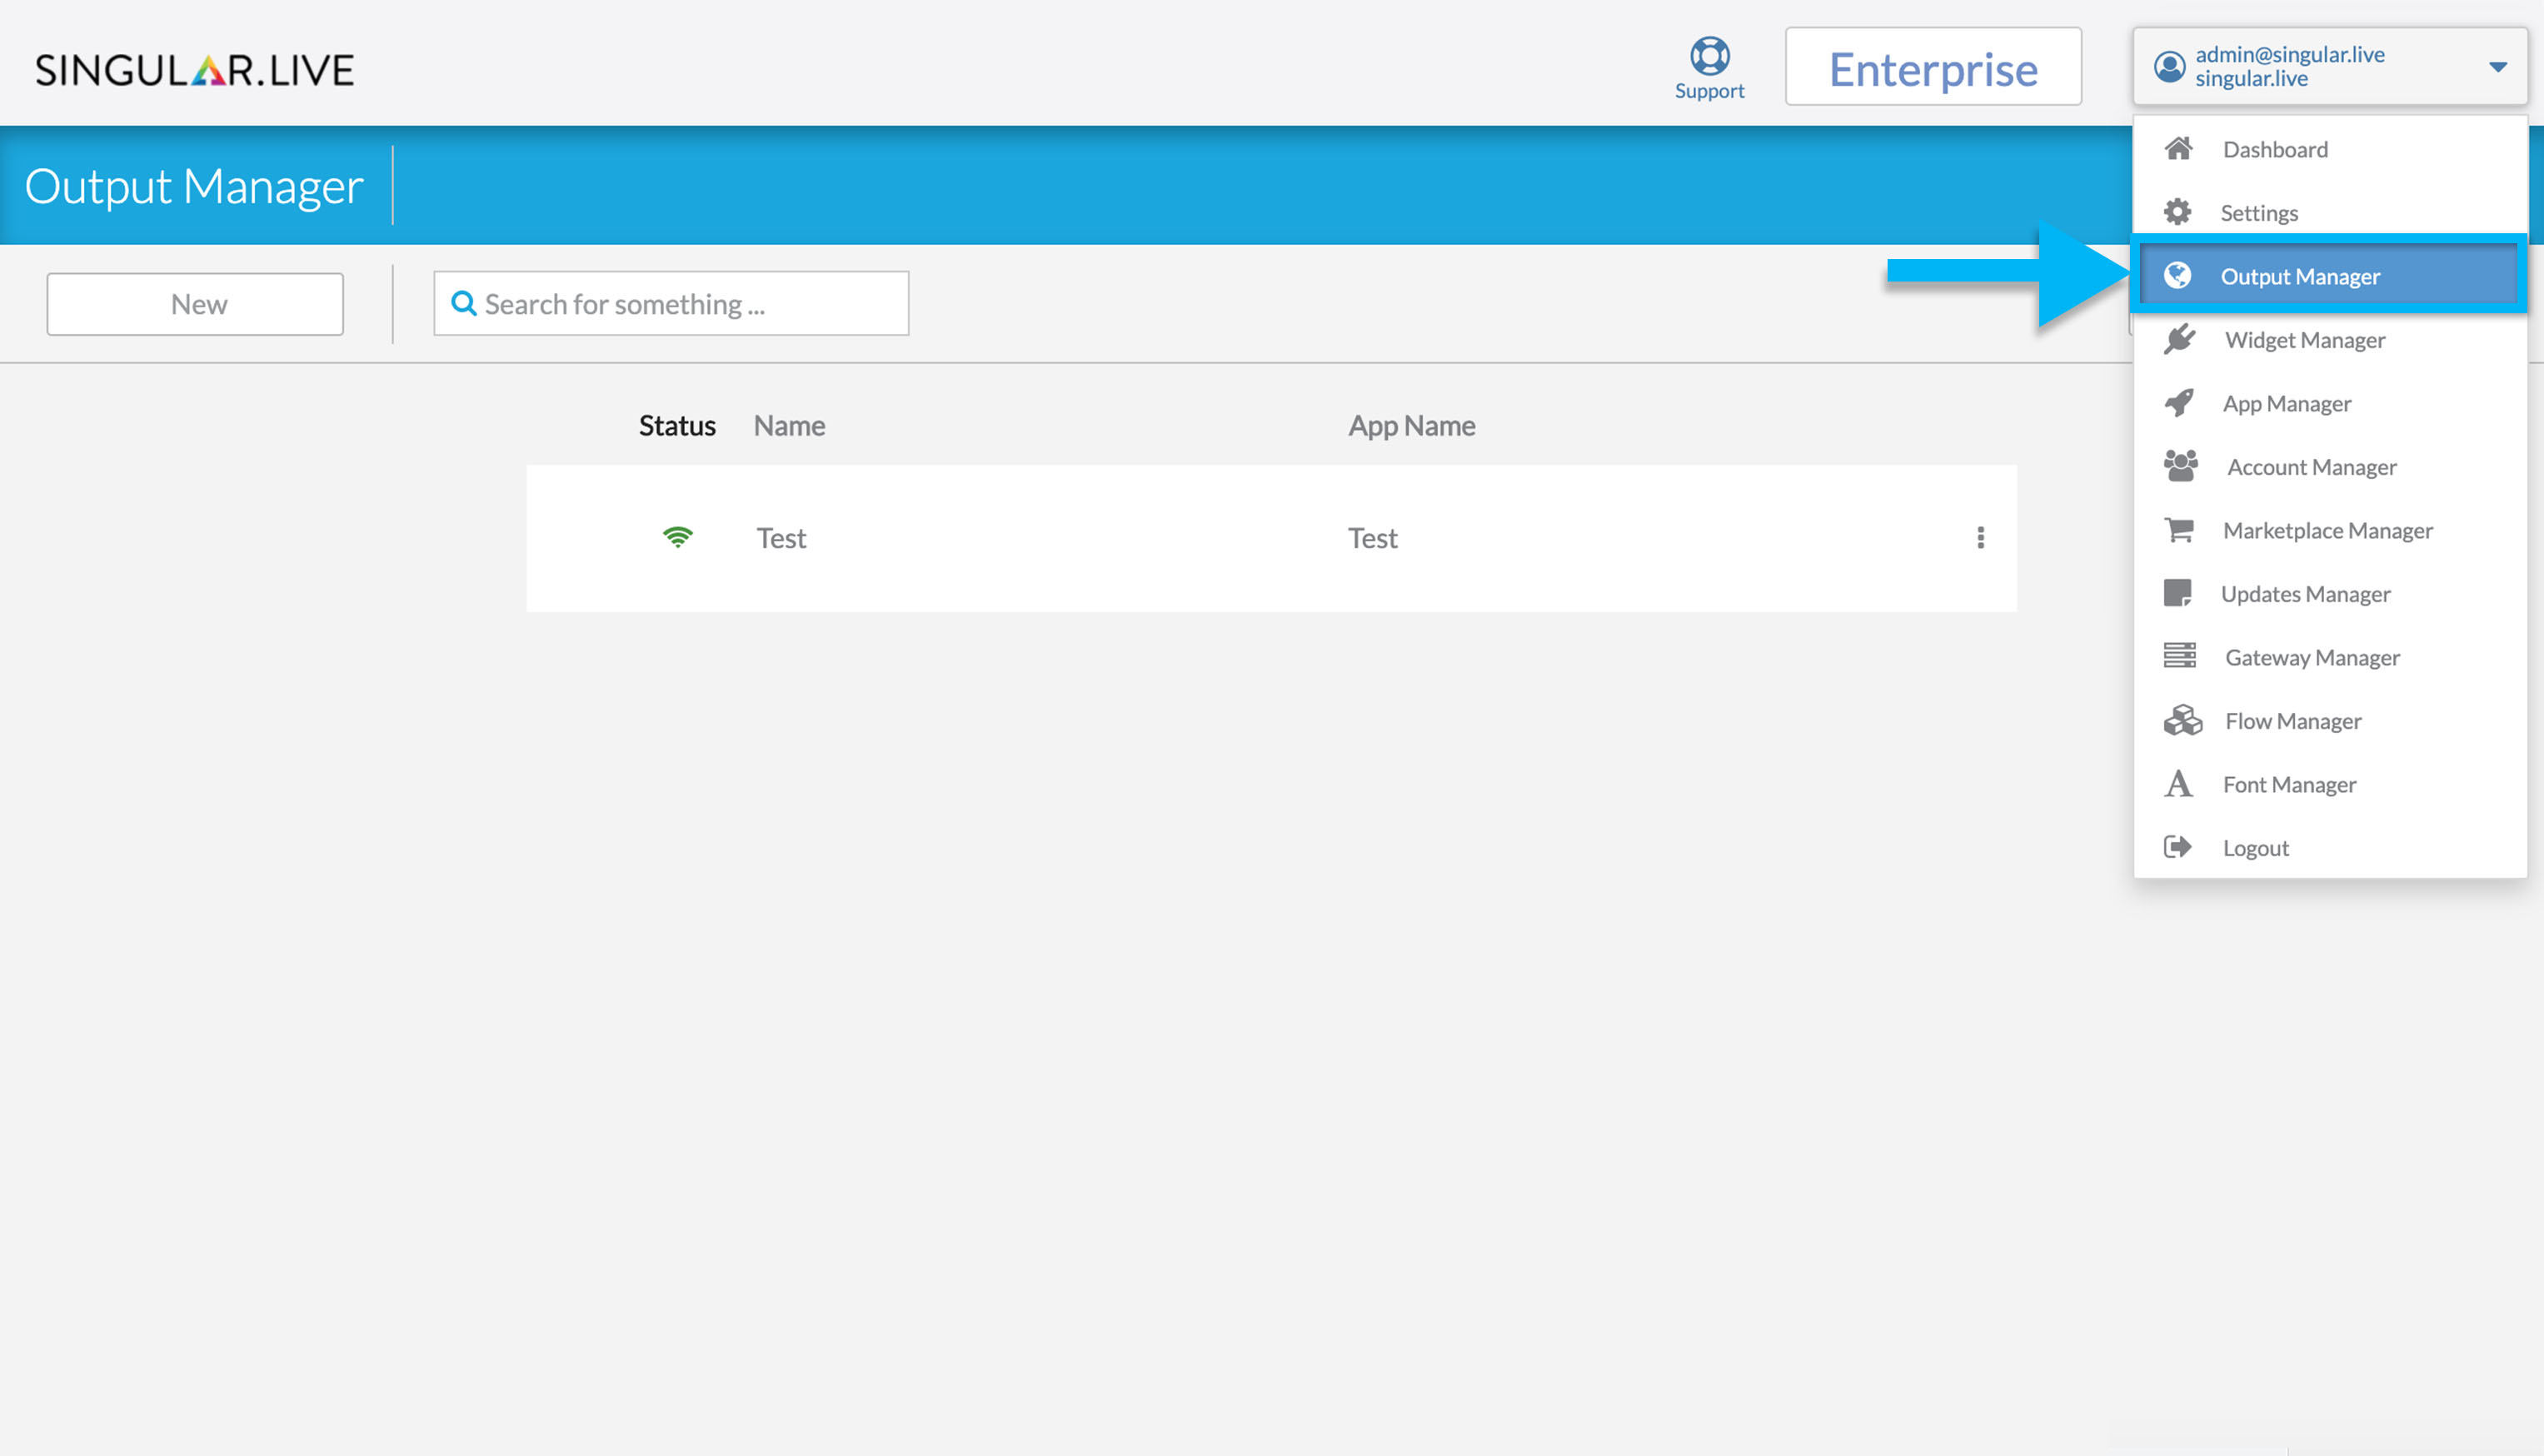Sort by the App Name column header

pyautogui.click(x=1411, y=425)
